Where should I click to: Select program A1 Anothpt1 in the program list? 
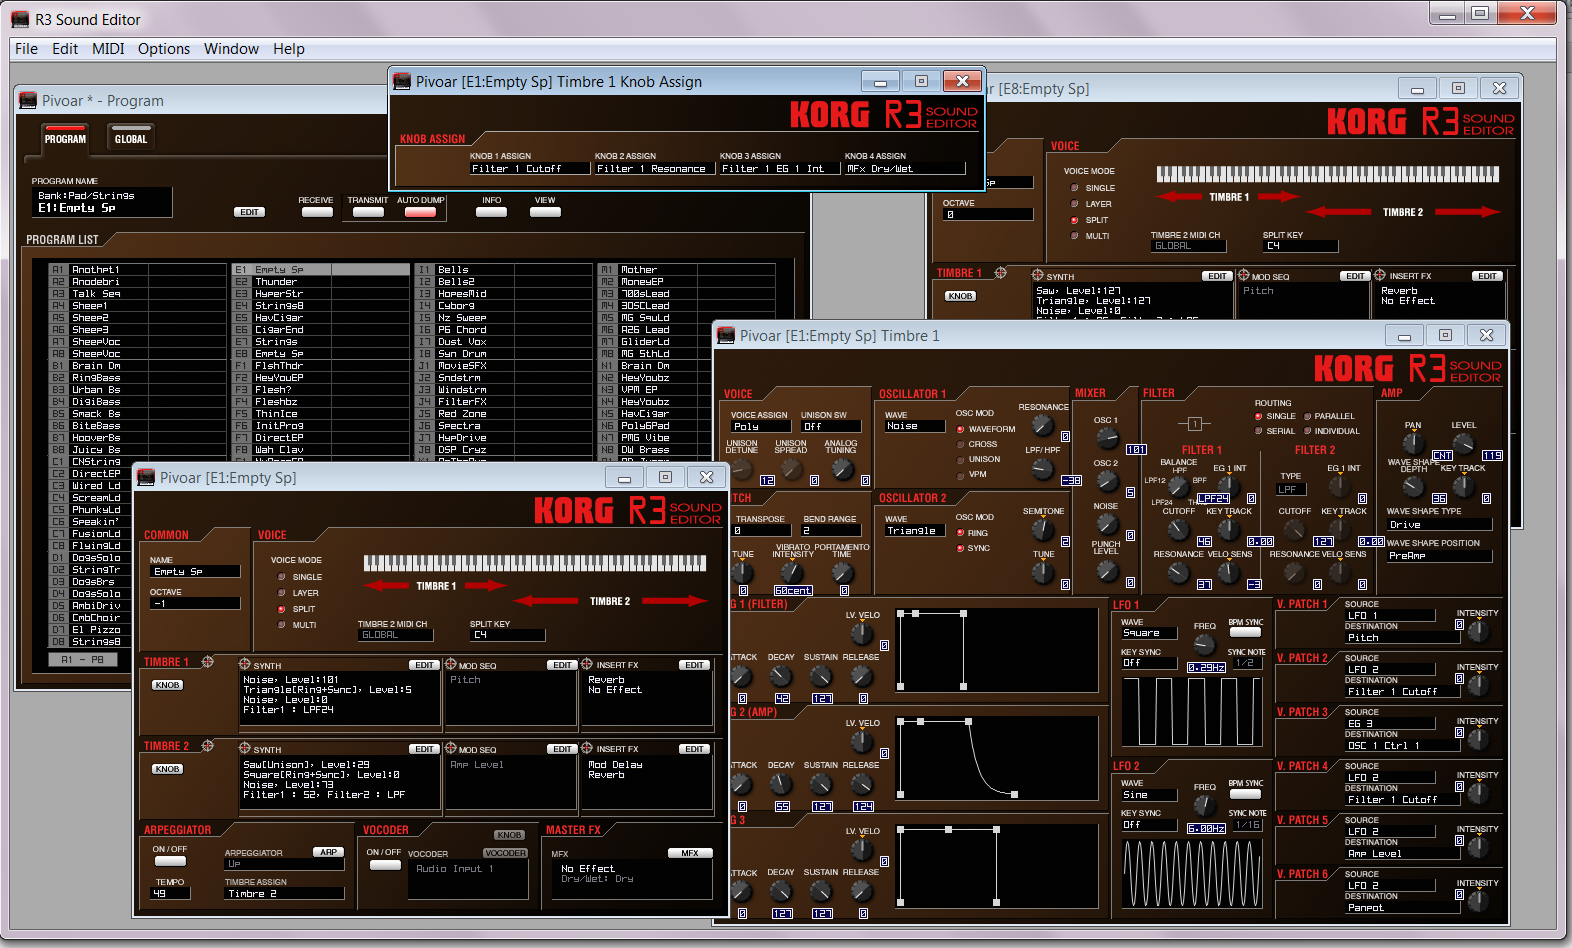pyautogui.click(x=139, y=270)
